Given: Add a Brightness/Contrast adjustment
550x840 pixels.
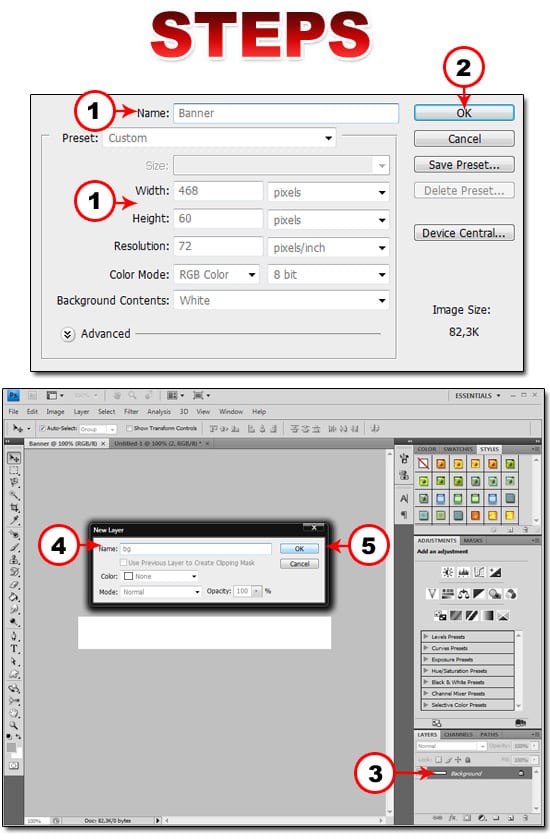Looking at the screenshot, I should [x=447, y=572].
